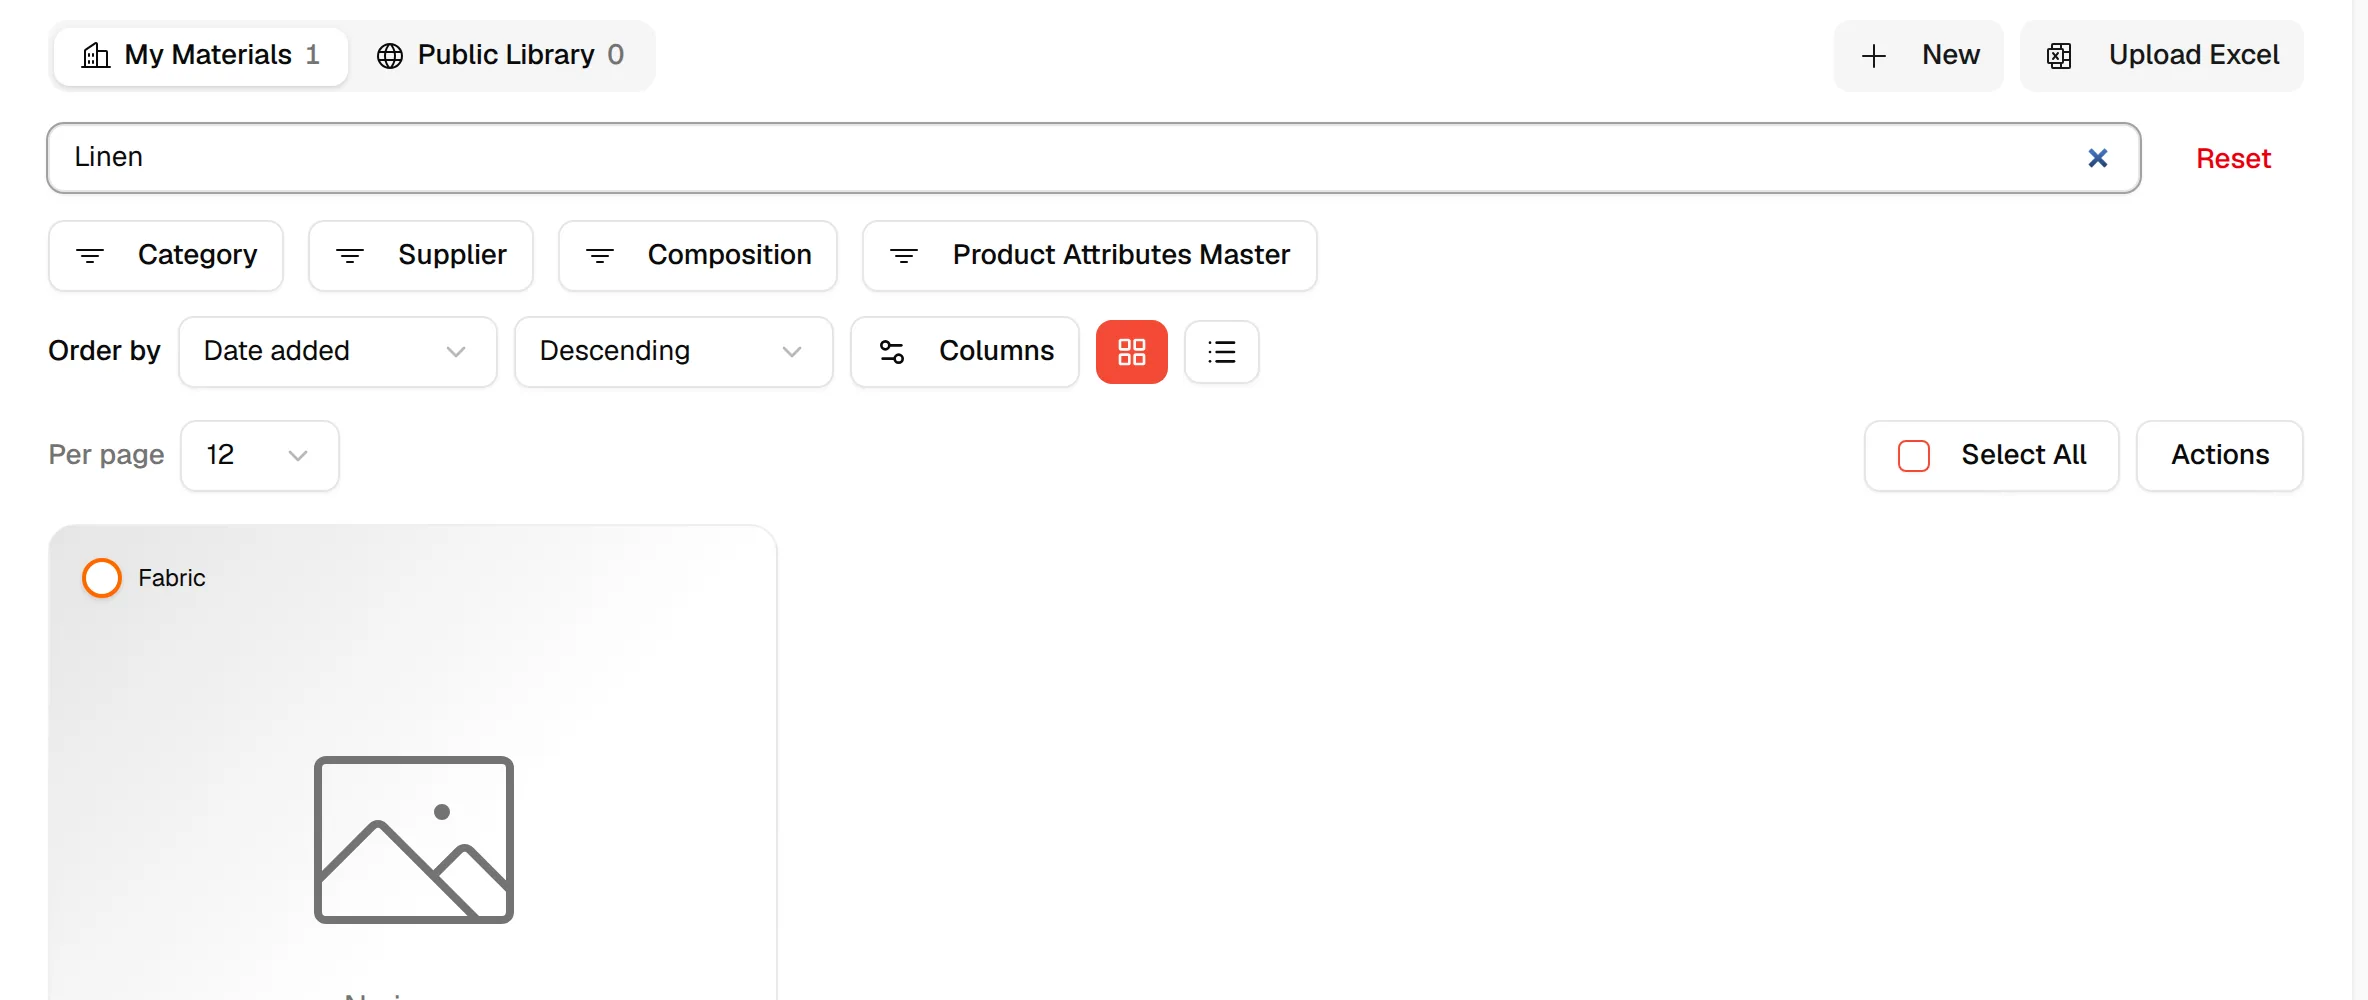
Task: Open the Product Attributes Master filter
Action: (1090, 255)
